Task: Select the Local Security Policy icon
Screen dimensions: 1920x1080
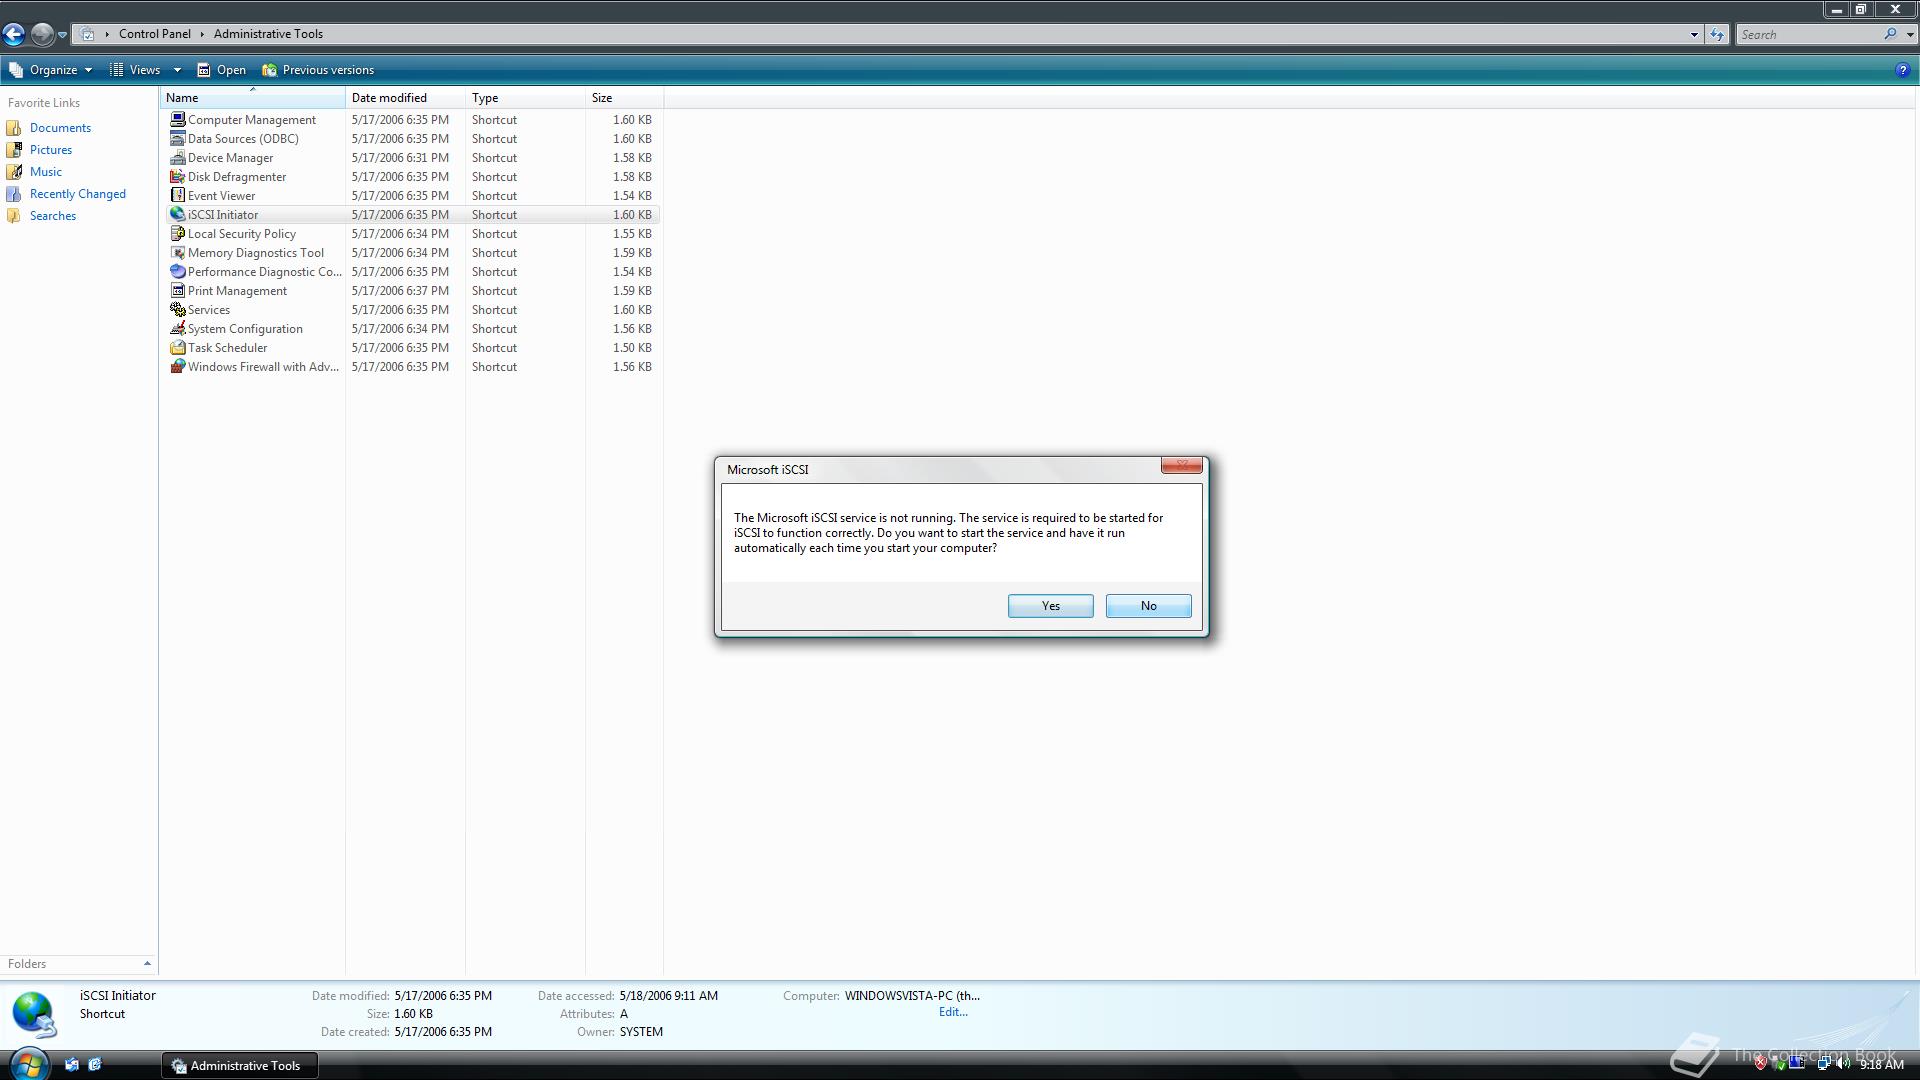Action: coord(177,233)
